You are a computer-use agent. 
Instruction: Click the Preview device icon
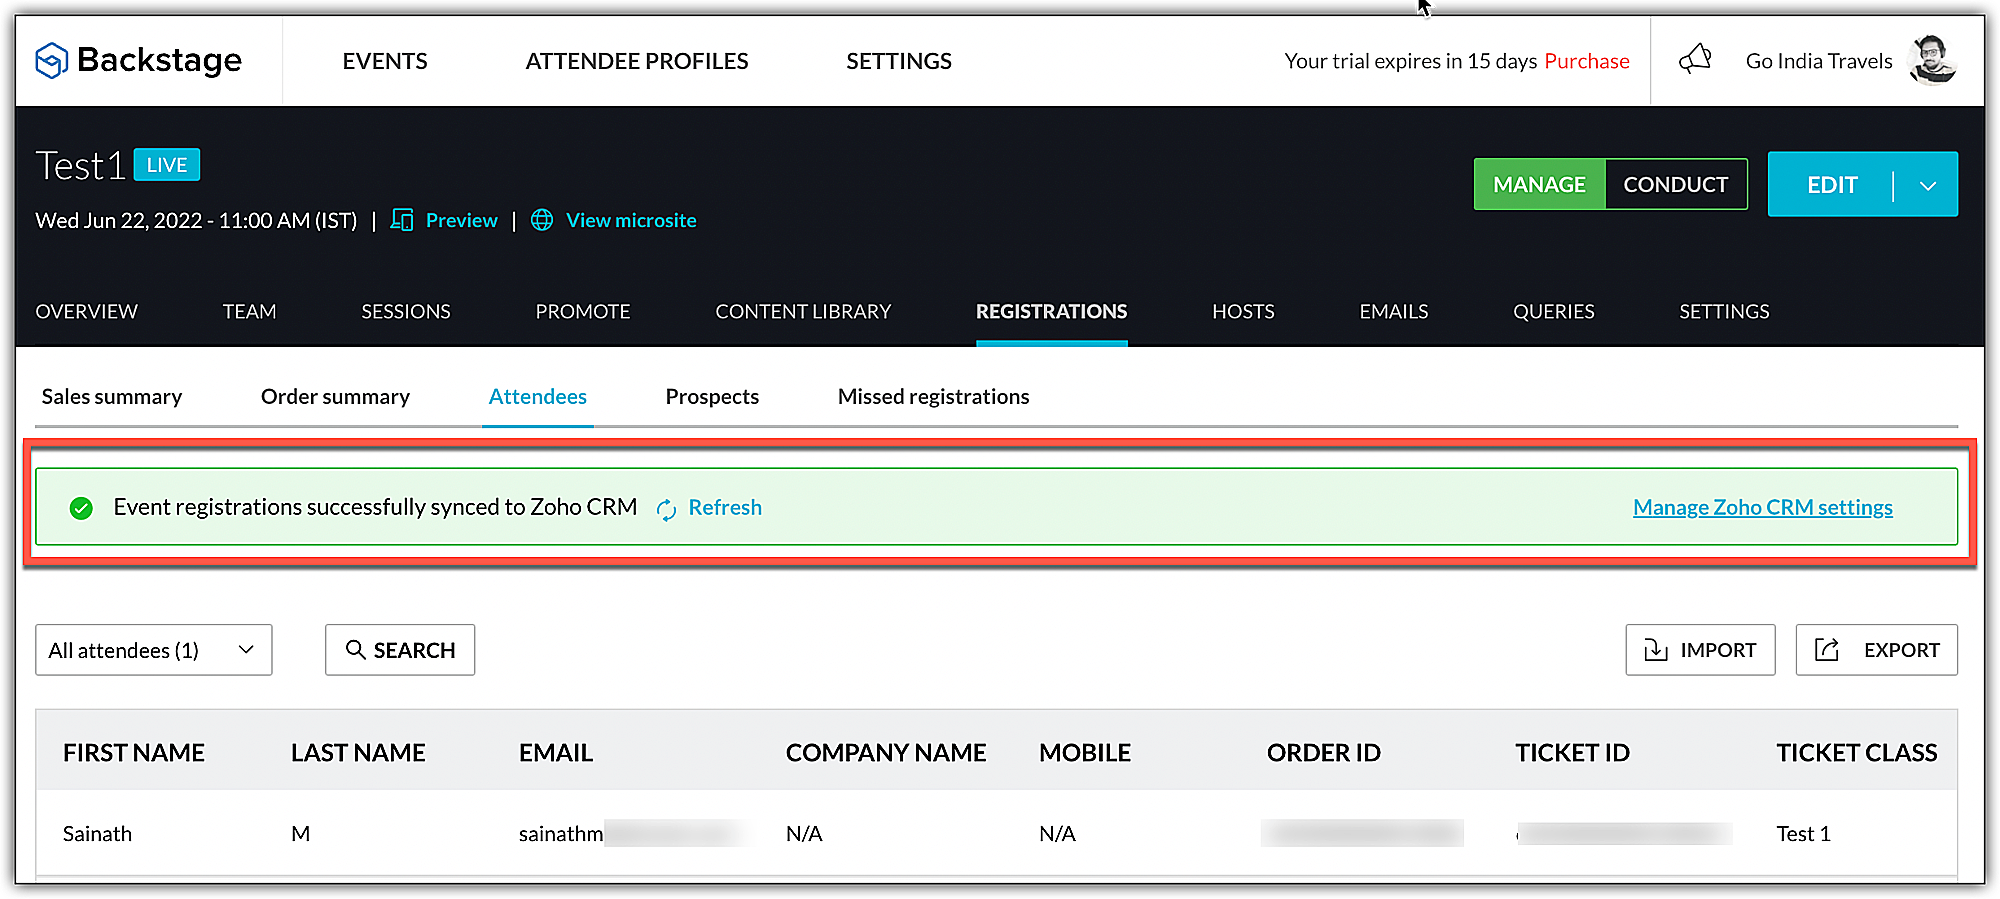402,220
